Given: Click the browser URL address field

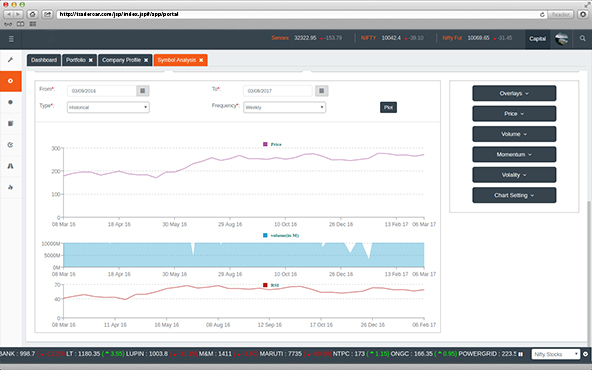Looking at the screenshot, I should [298, 14].
